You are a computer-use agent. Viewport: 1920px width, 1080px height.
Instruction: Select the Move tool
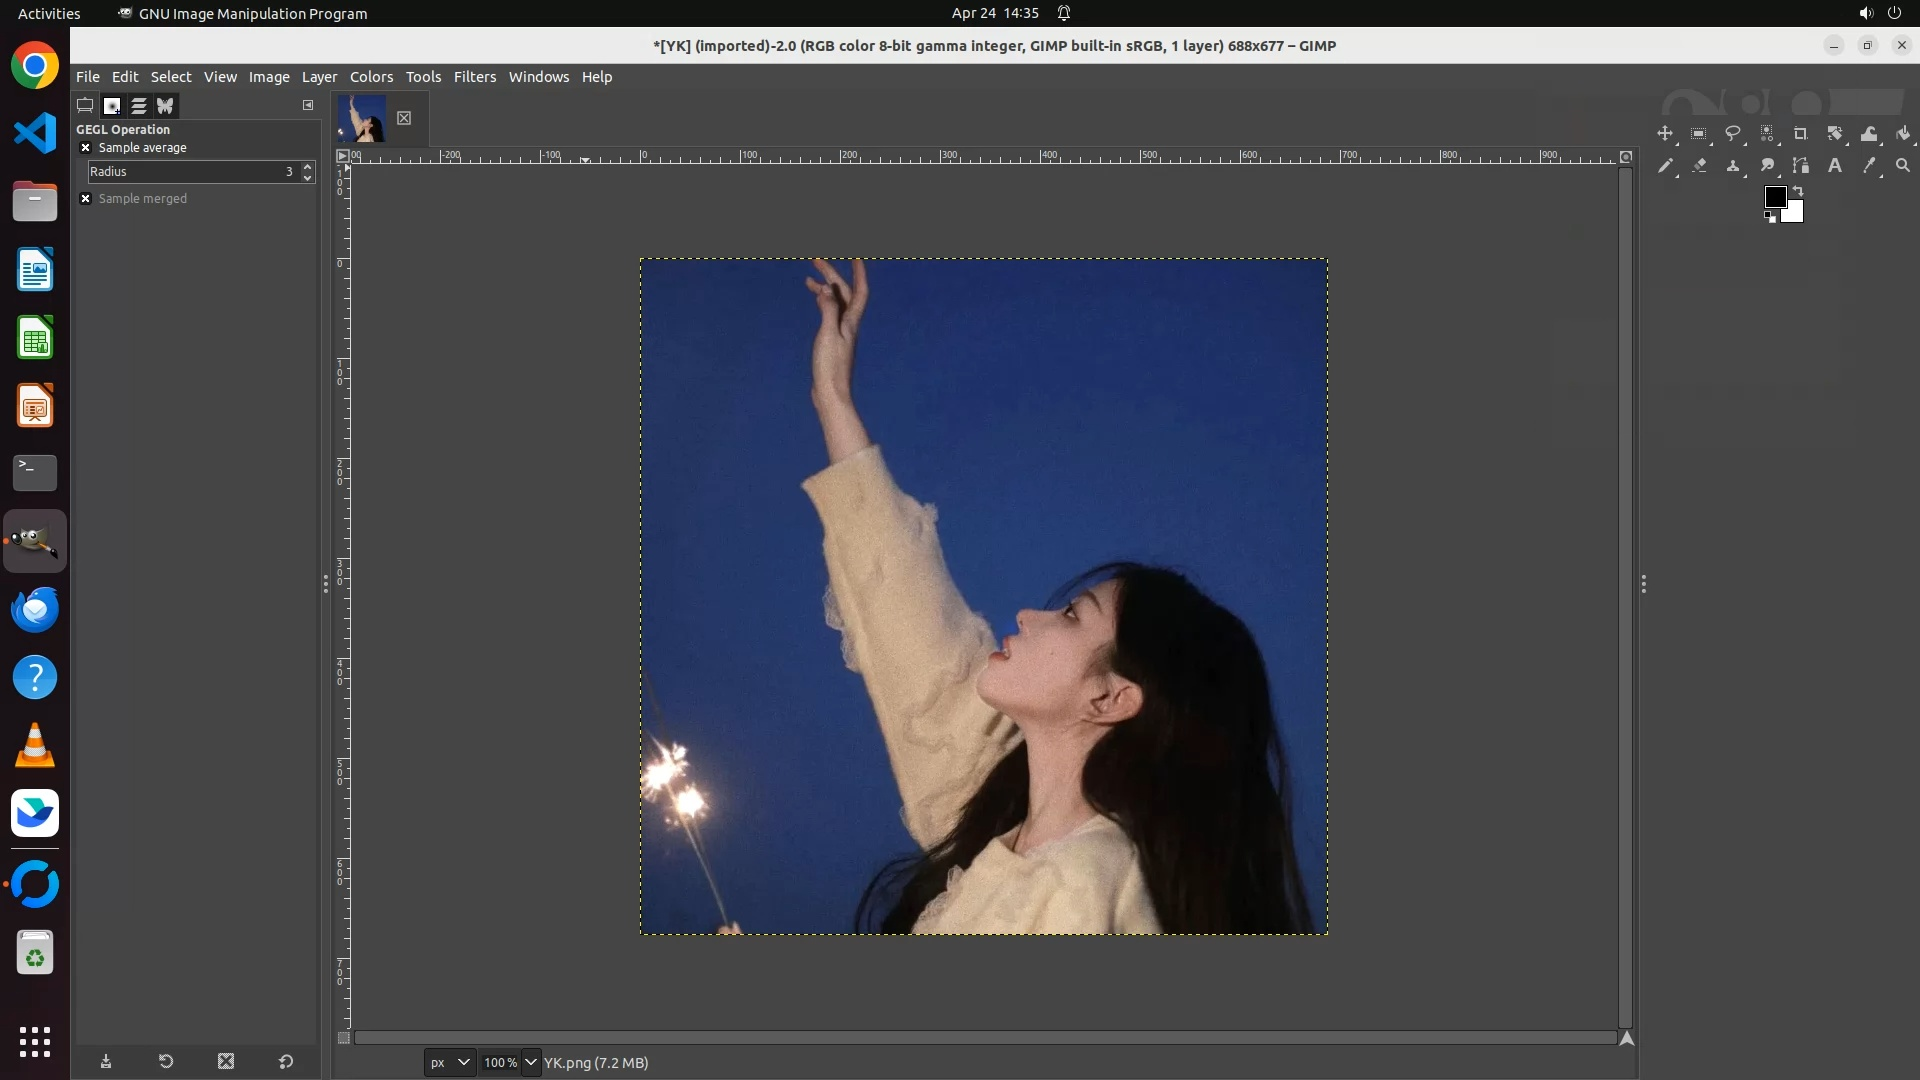tap(1665, 133)
